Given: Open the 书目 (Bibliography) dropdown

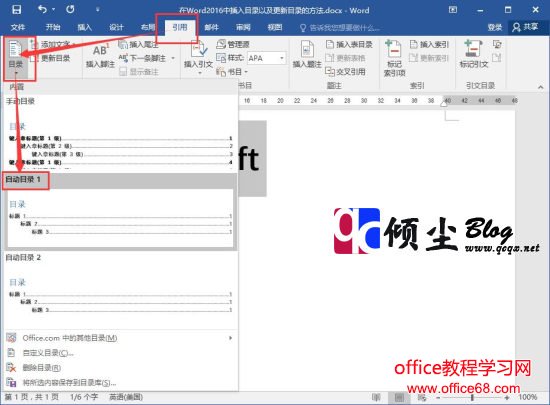Looking at the screenshot, I should pyautogui.click(x=232, y=72).
